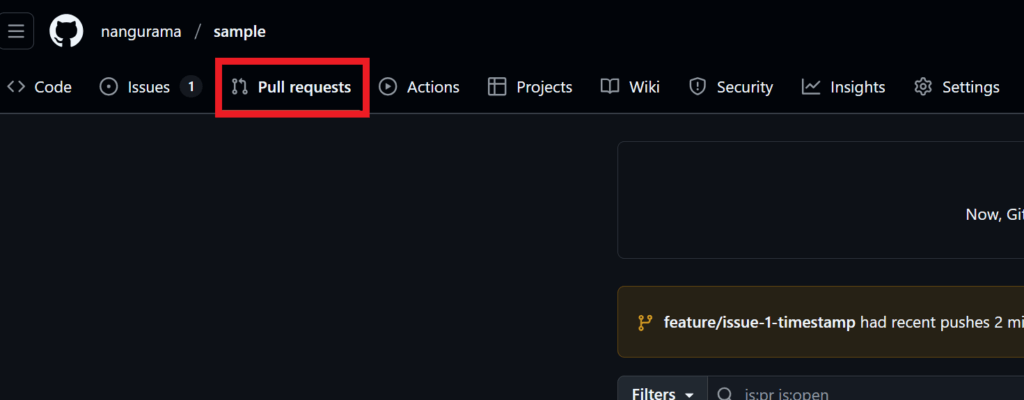
Task: Click the Issues circle-dot icon
Action: [x=108, y=87]
